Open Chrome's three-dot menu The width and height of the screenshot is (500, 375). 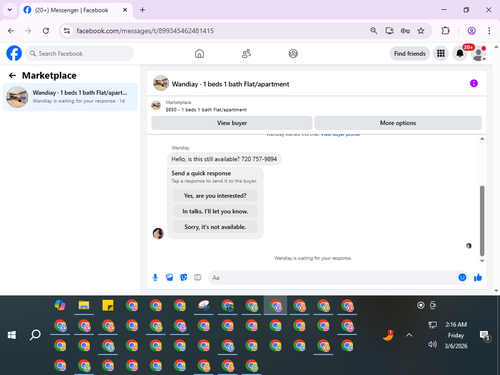coord(489,31)
